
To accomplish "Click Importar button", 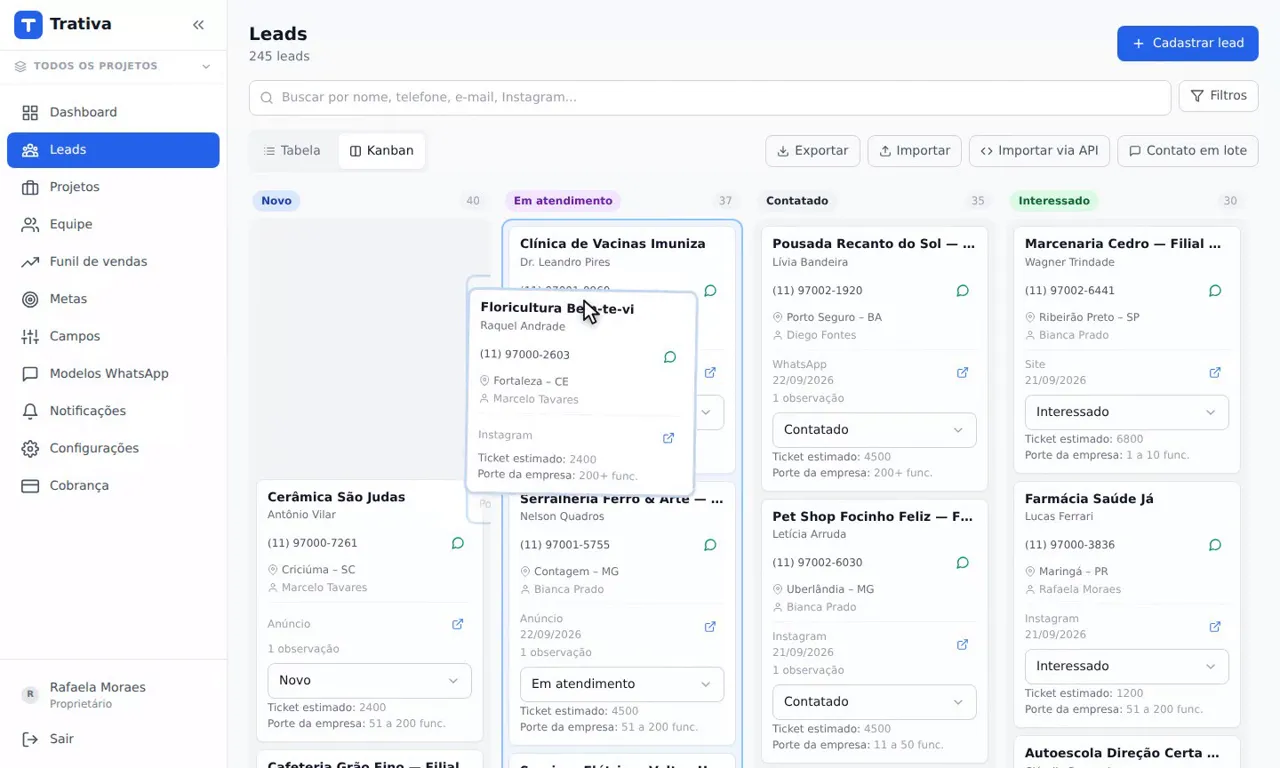I will [914, 151].
